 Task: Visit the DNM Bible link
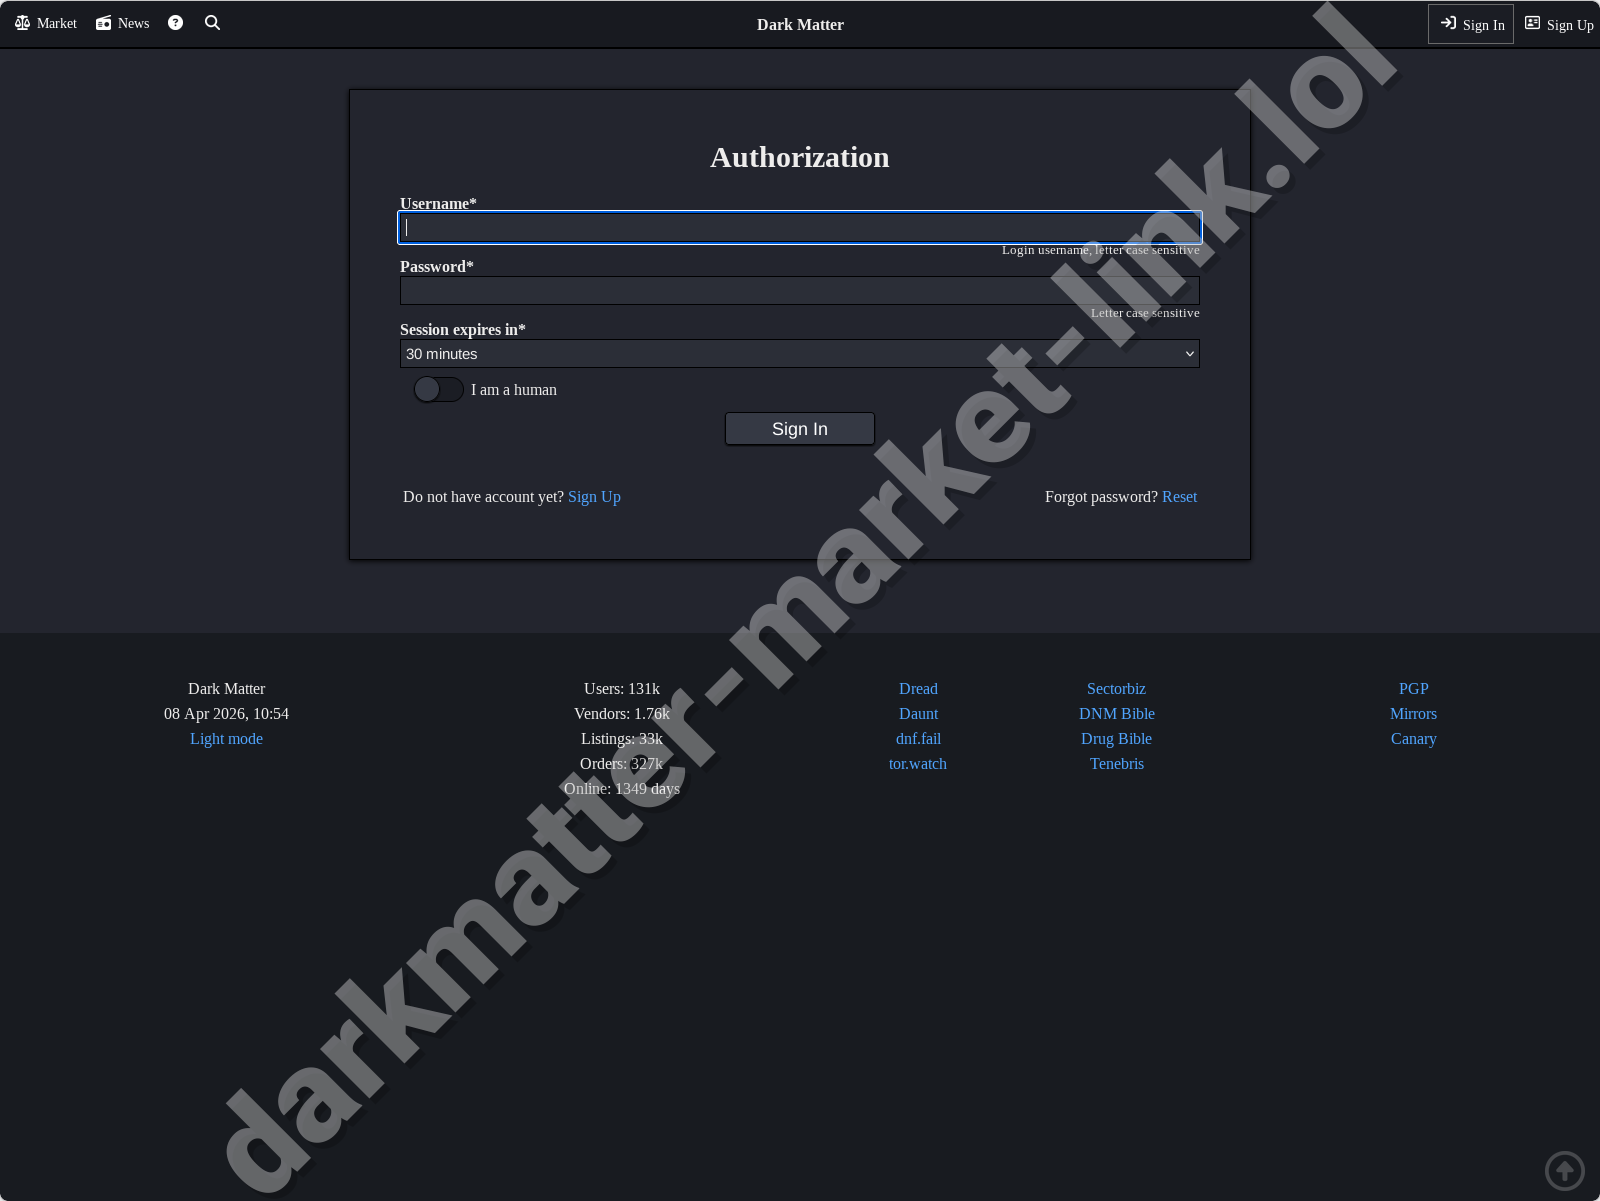pos(1116,713)
